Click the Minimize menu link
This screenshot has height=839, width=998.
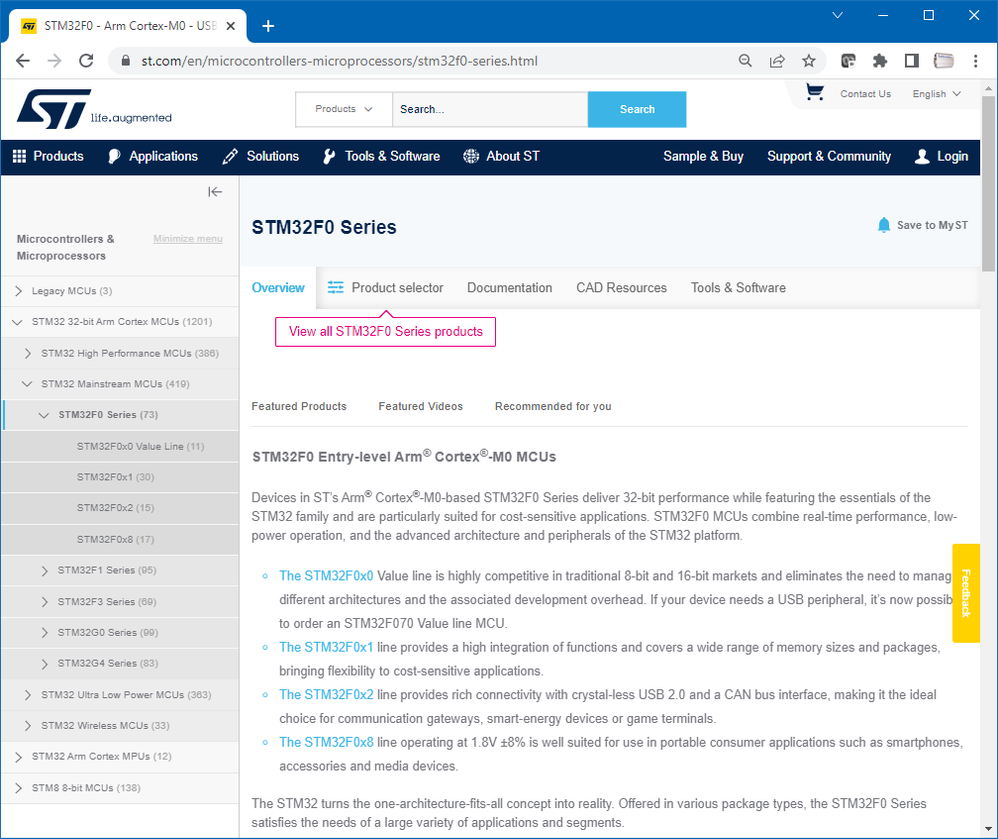click(188, 239)
